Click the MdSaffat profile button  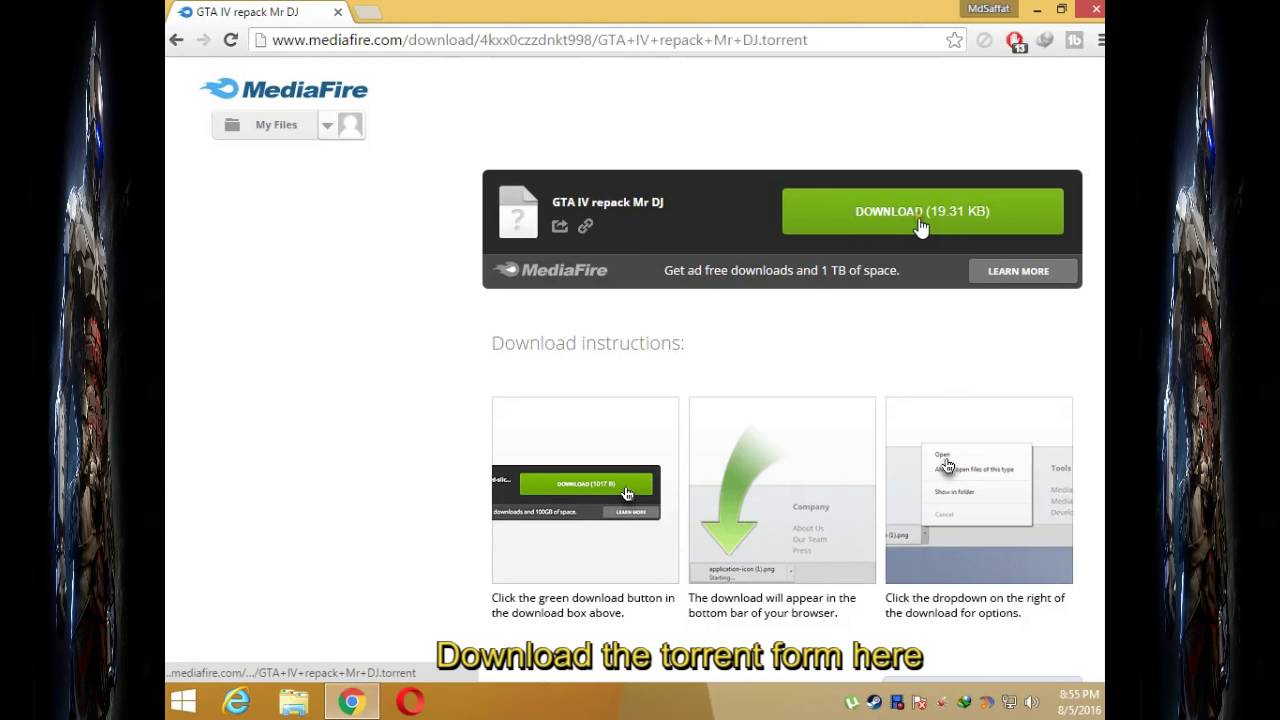click(988, 9)
